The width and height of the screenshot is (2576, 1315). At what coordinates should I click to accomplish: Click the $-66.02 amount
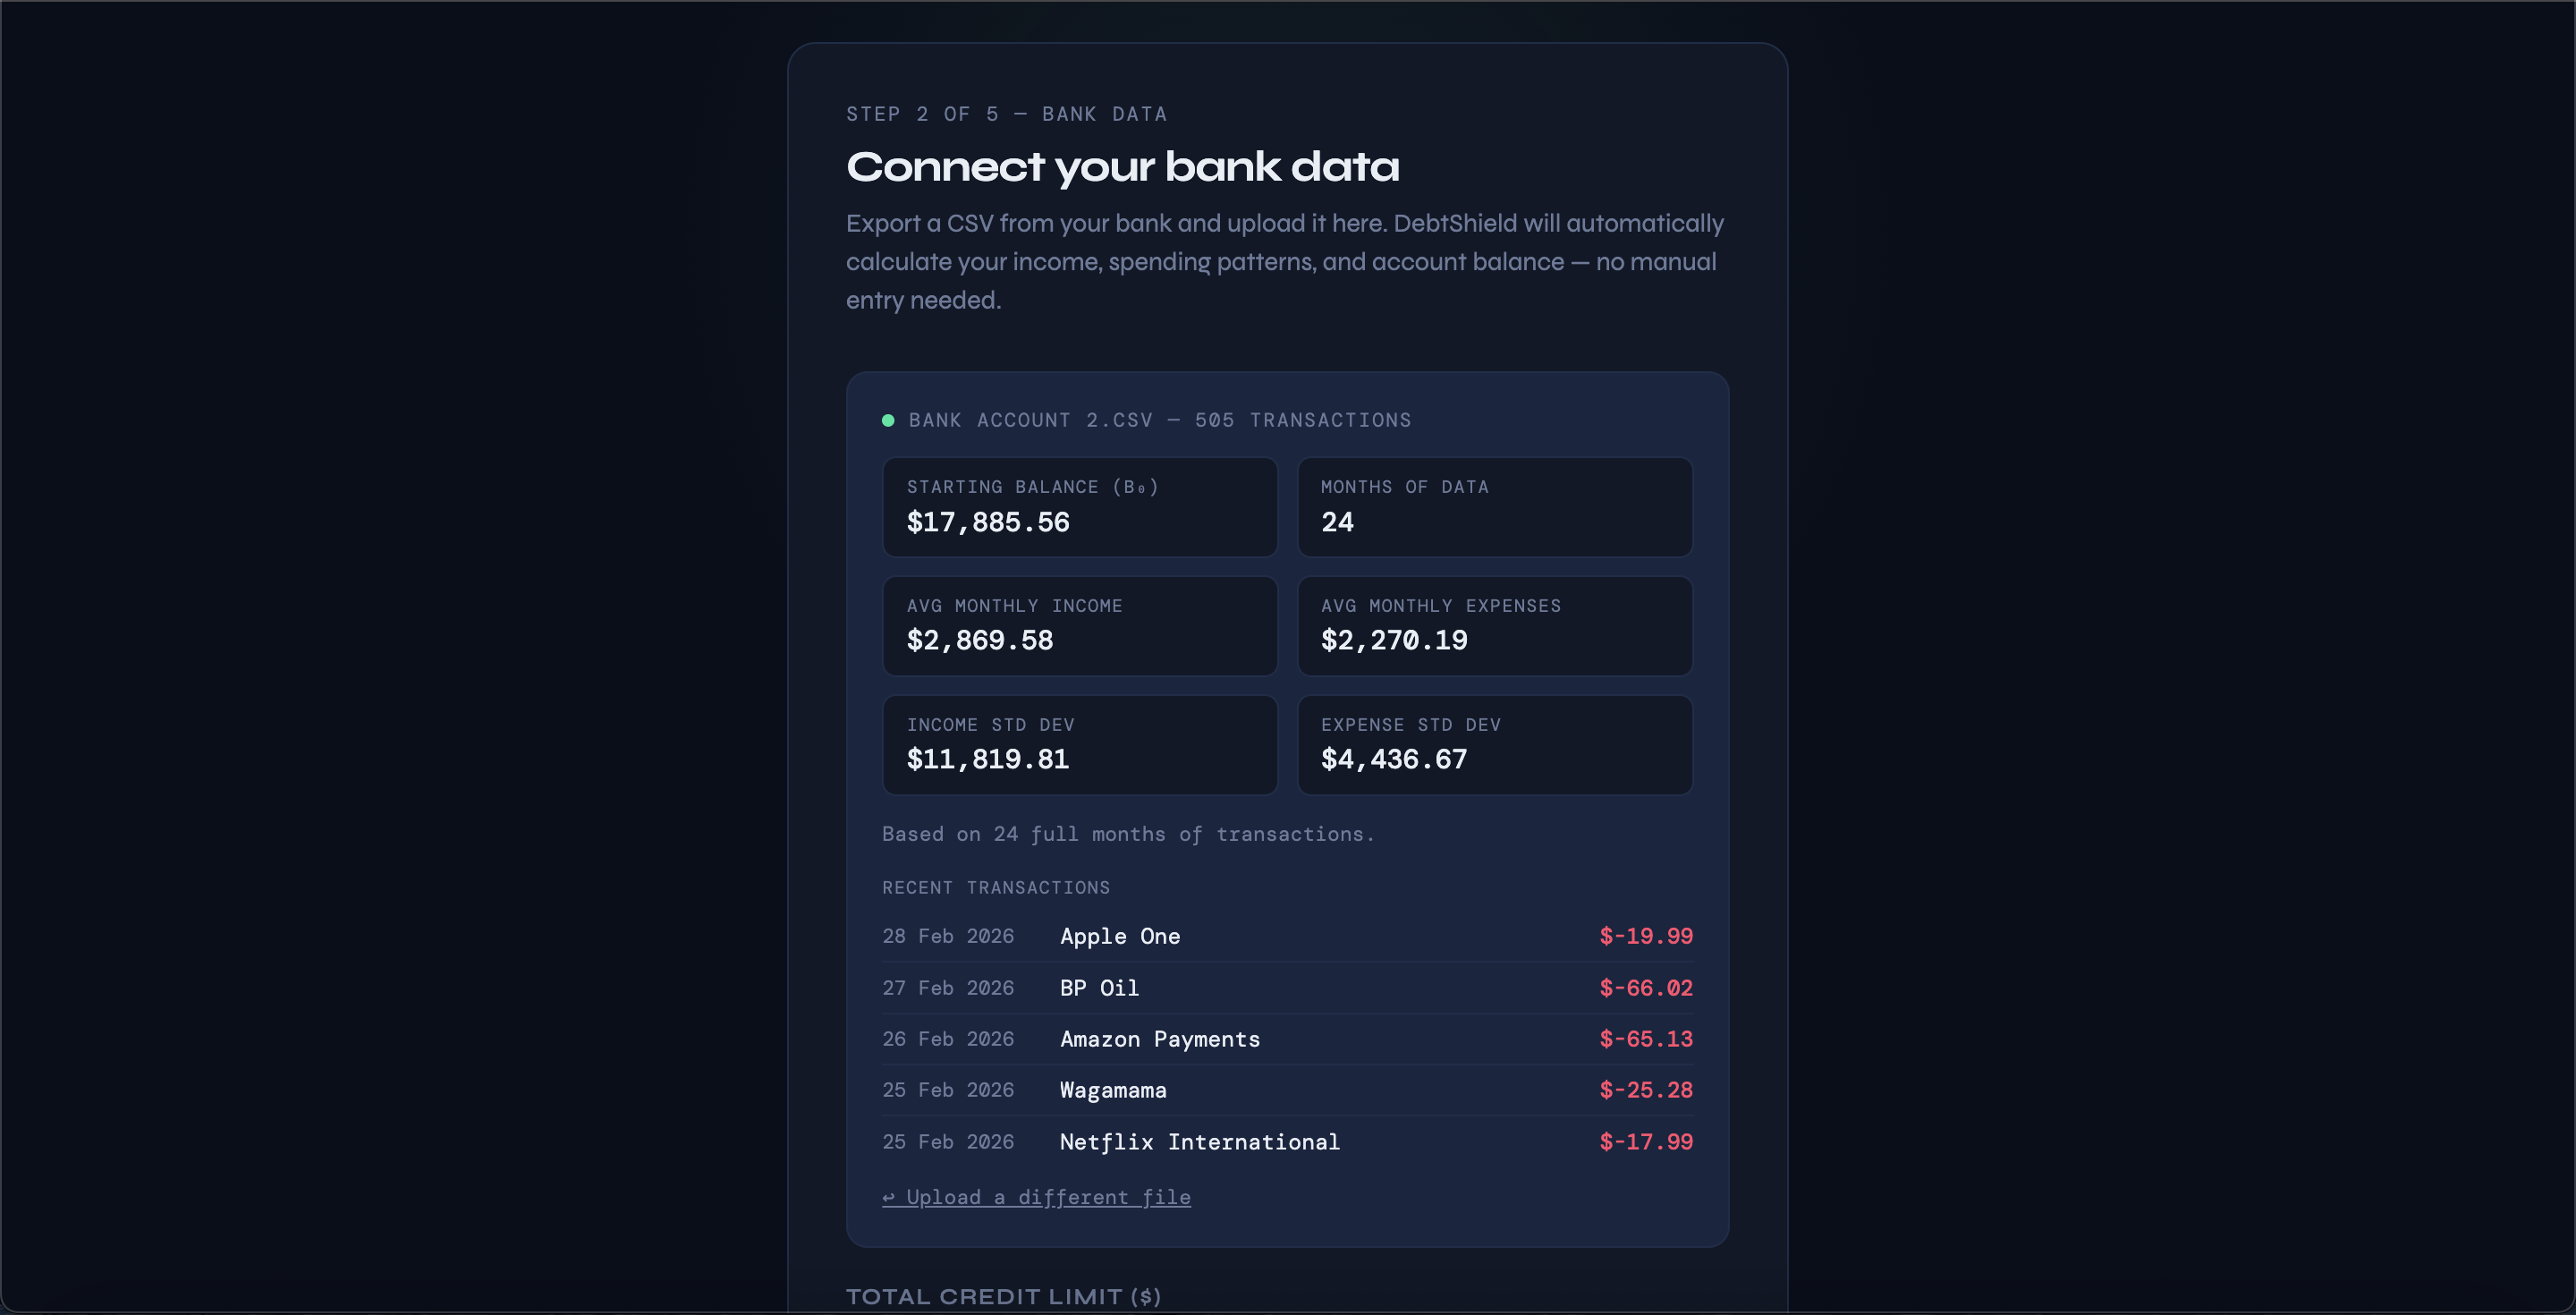pos(1645,988)
